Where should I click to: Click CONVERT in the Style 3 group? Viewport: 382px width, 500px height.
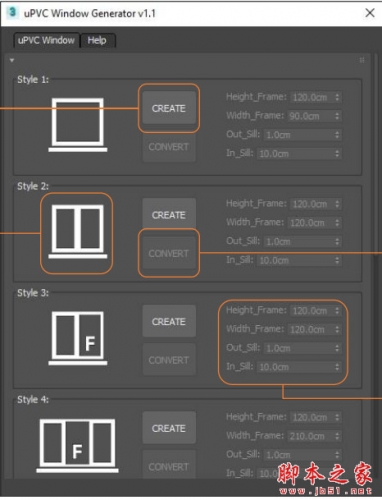pyautogui.click(x=169, y=360)
